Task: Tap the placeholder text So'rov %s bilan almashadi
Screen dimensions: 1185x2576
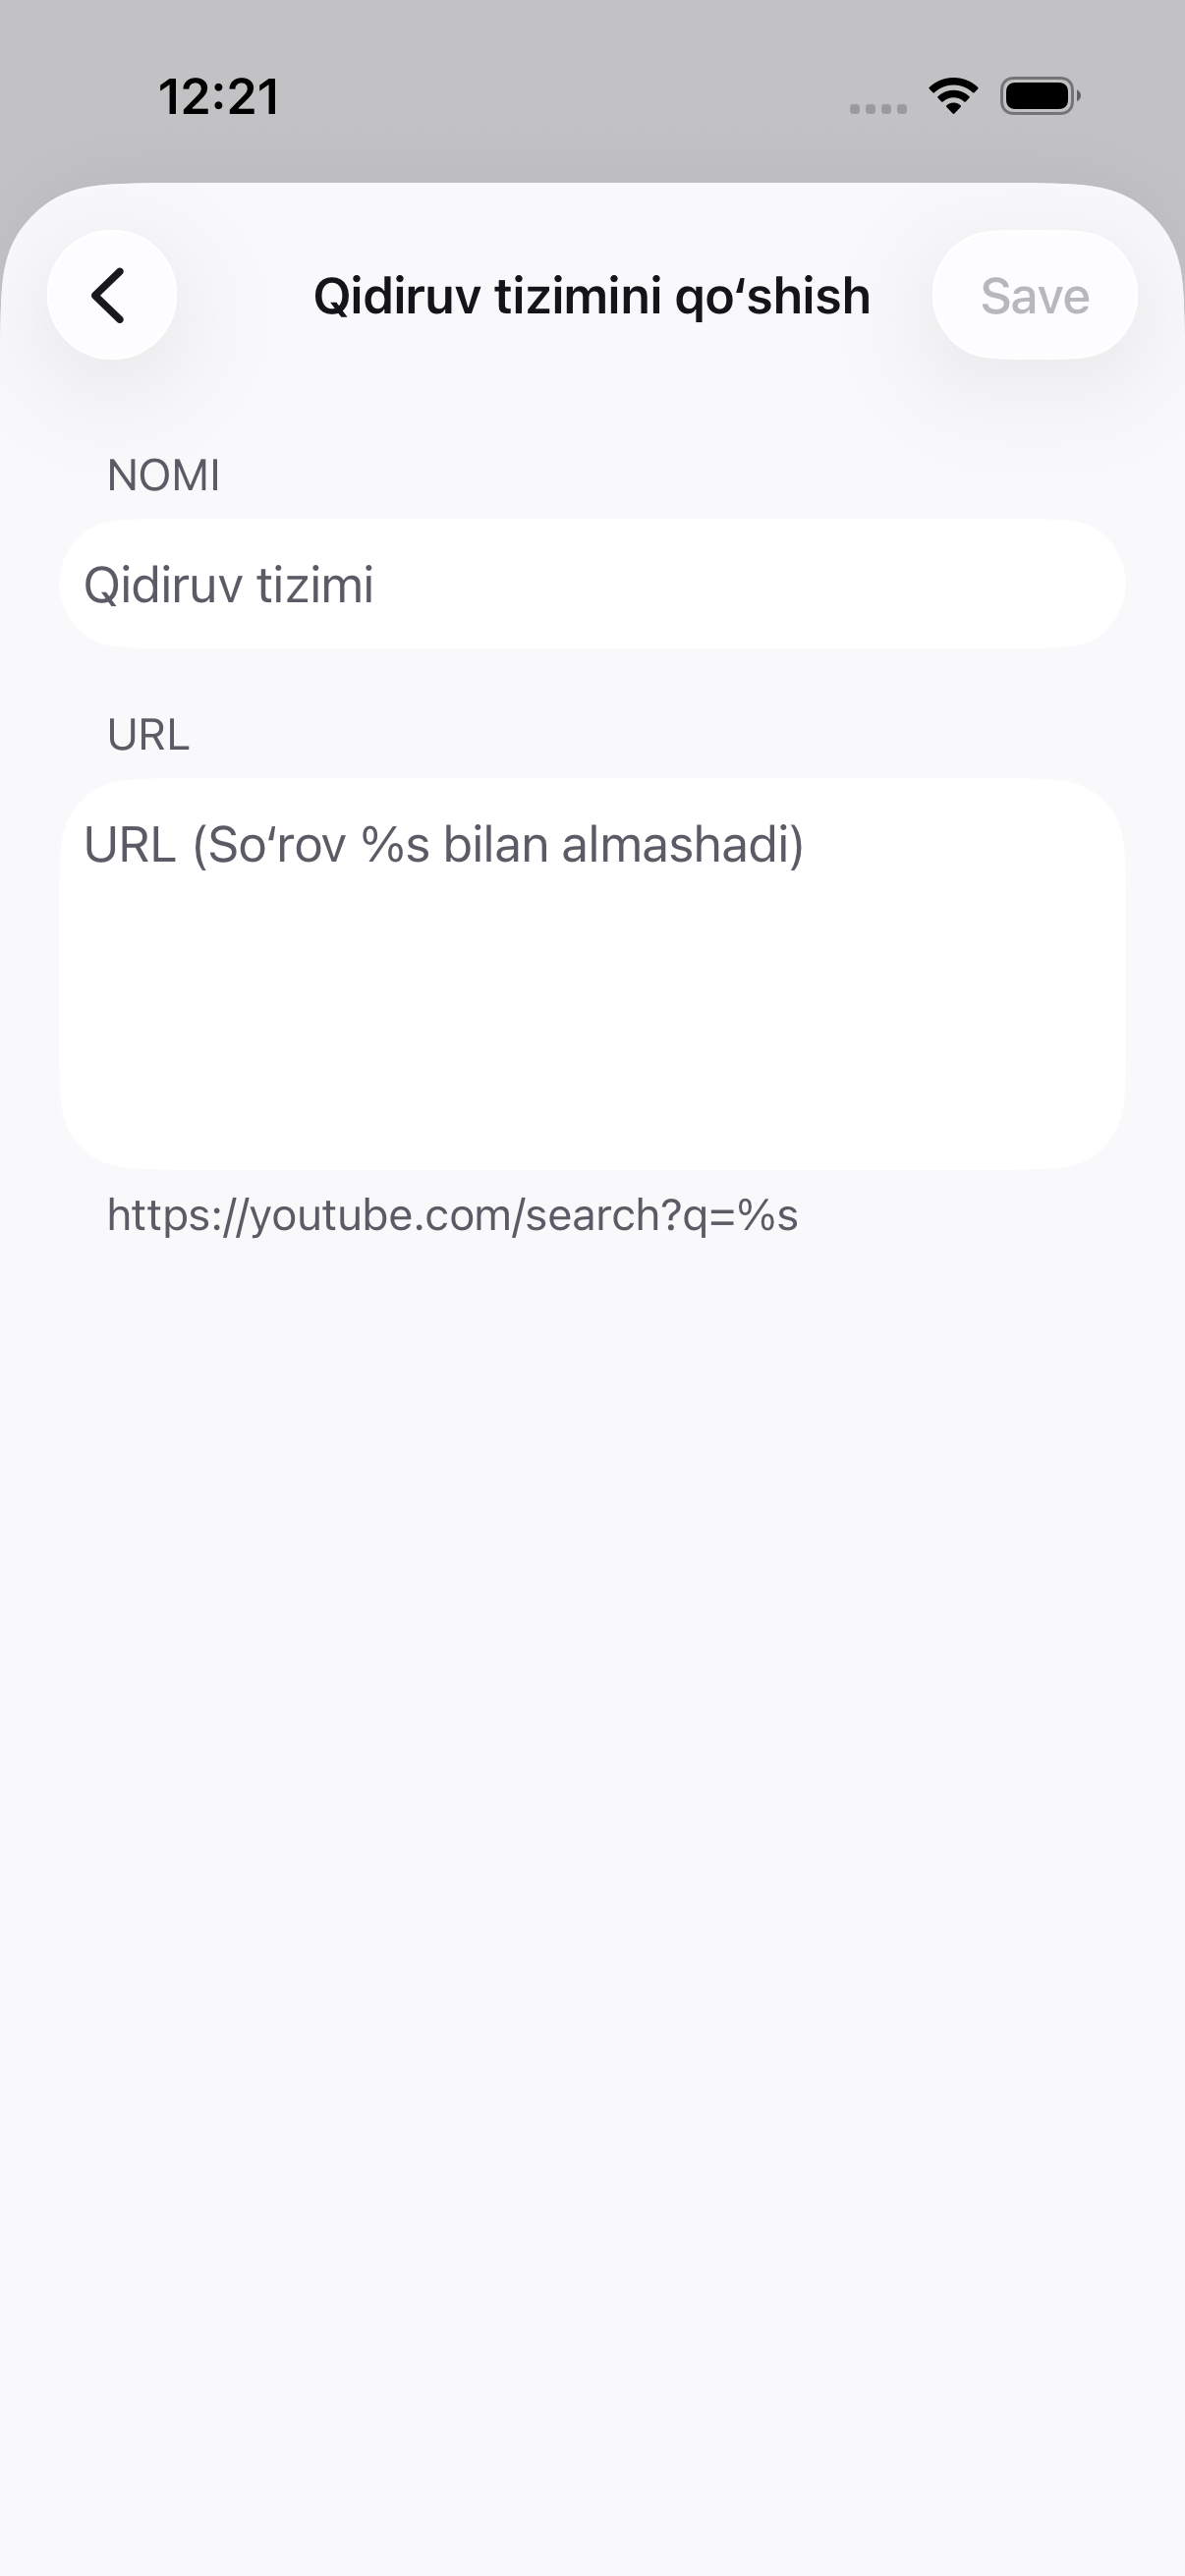Action: click(499, 845)
